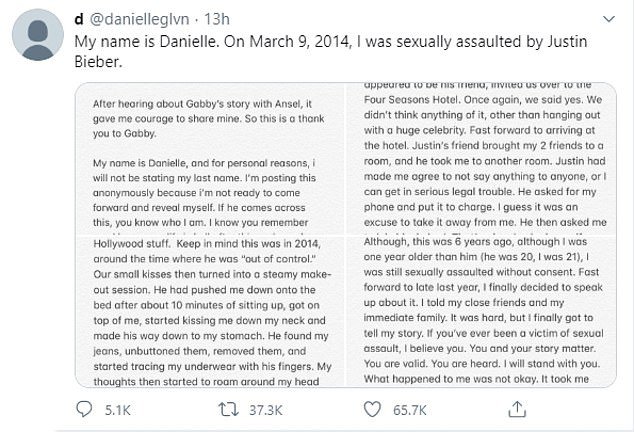Click the reply speech bubble icon

tap(84, 408)
